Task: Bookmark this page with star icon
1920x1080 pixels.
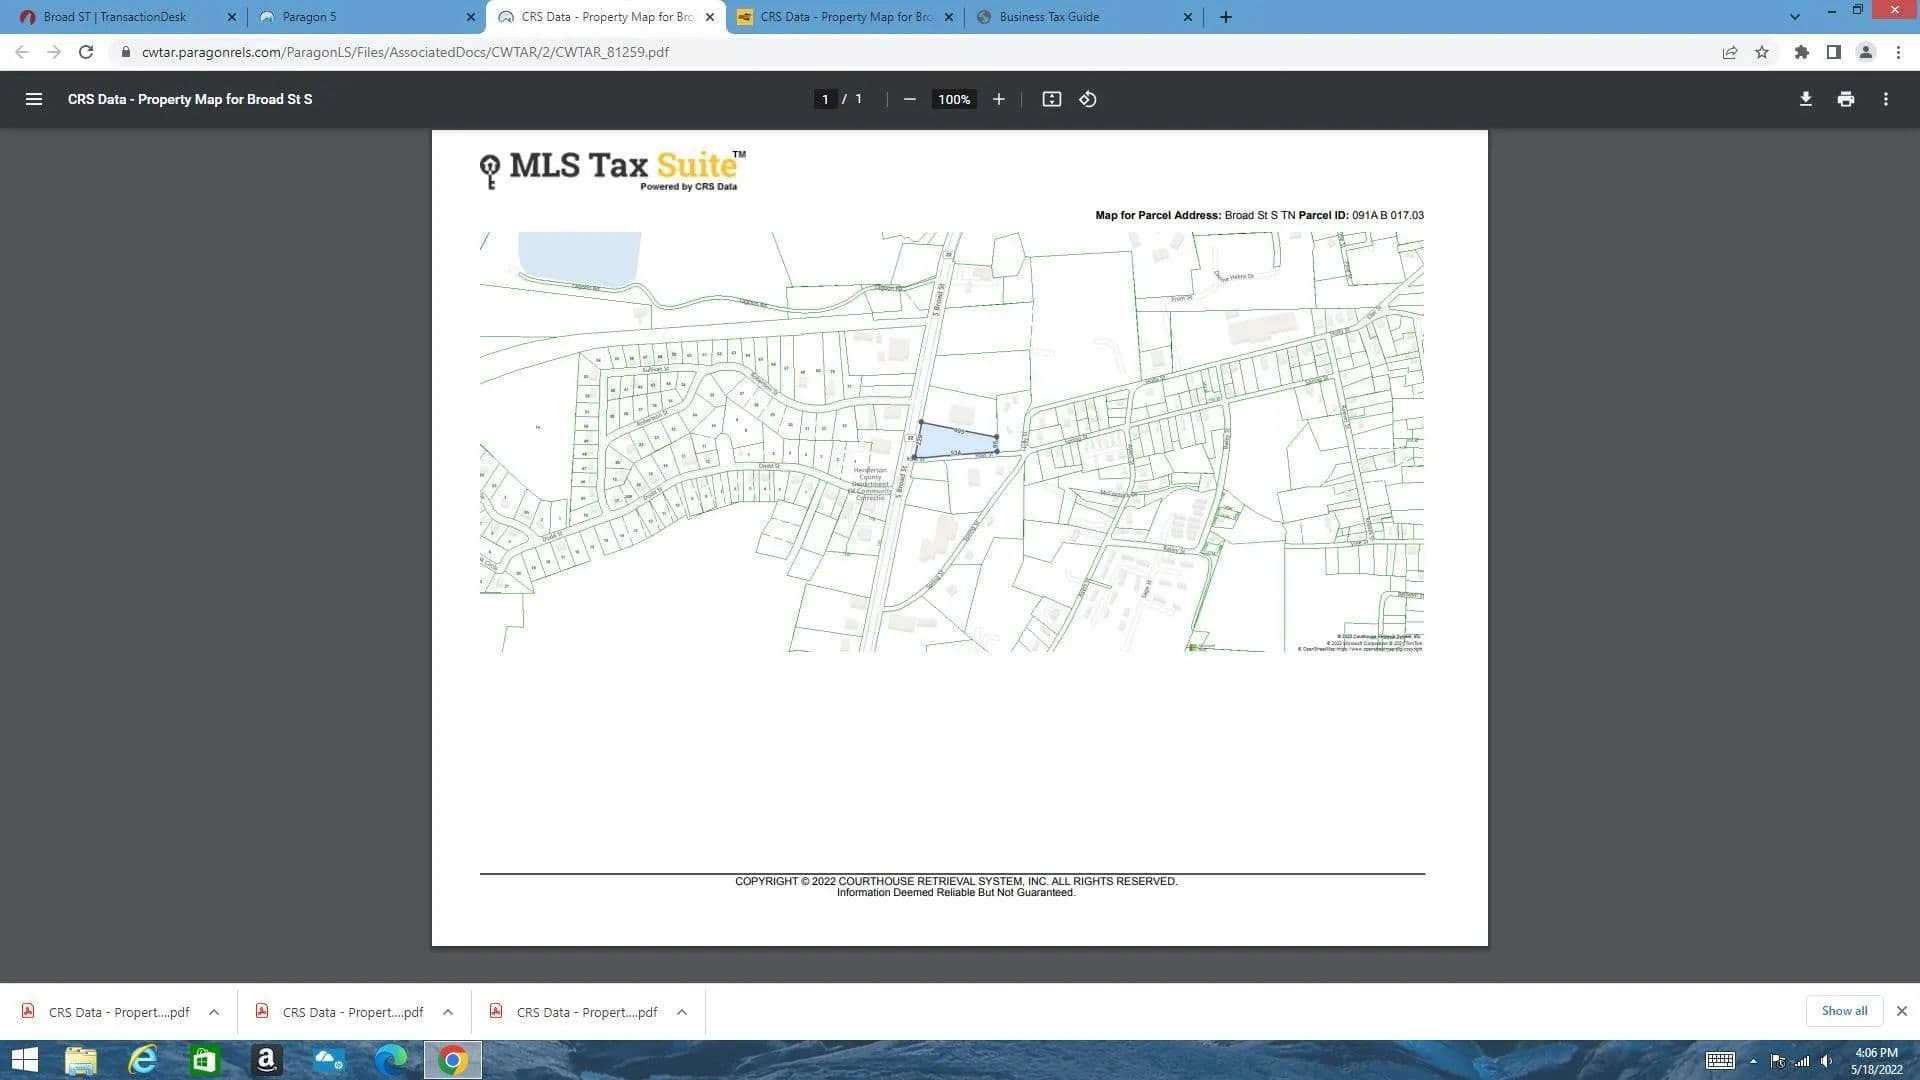Action: 1762,52
